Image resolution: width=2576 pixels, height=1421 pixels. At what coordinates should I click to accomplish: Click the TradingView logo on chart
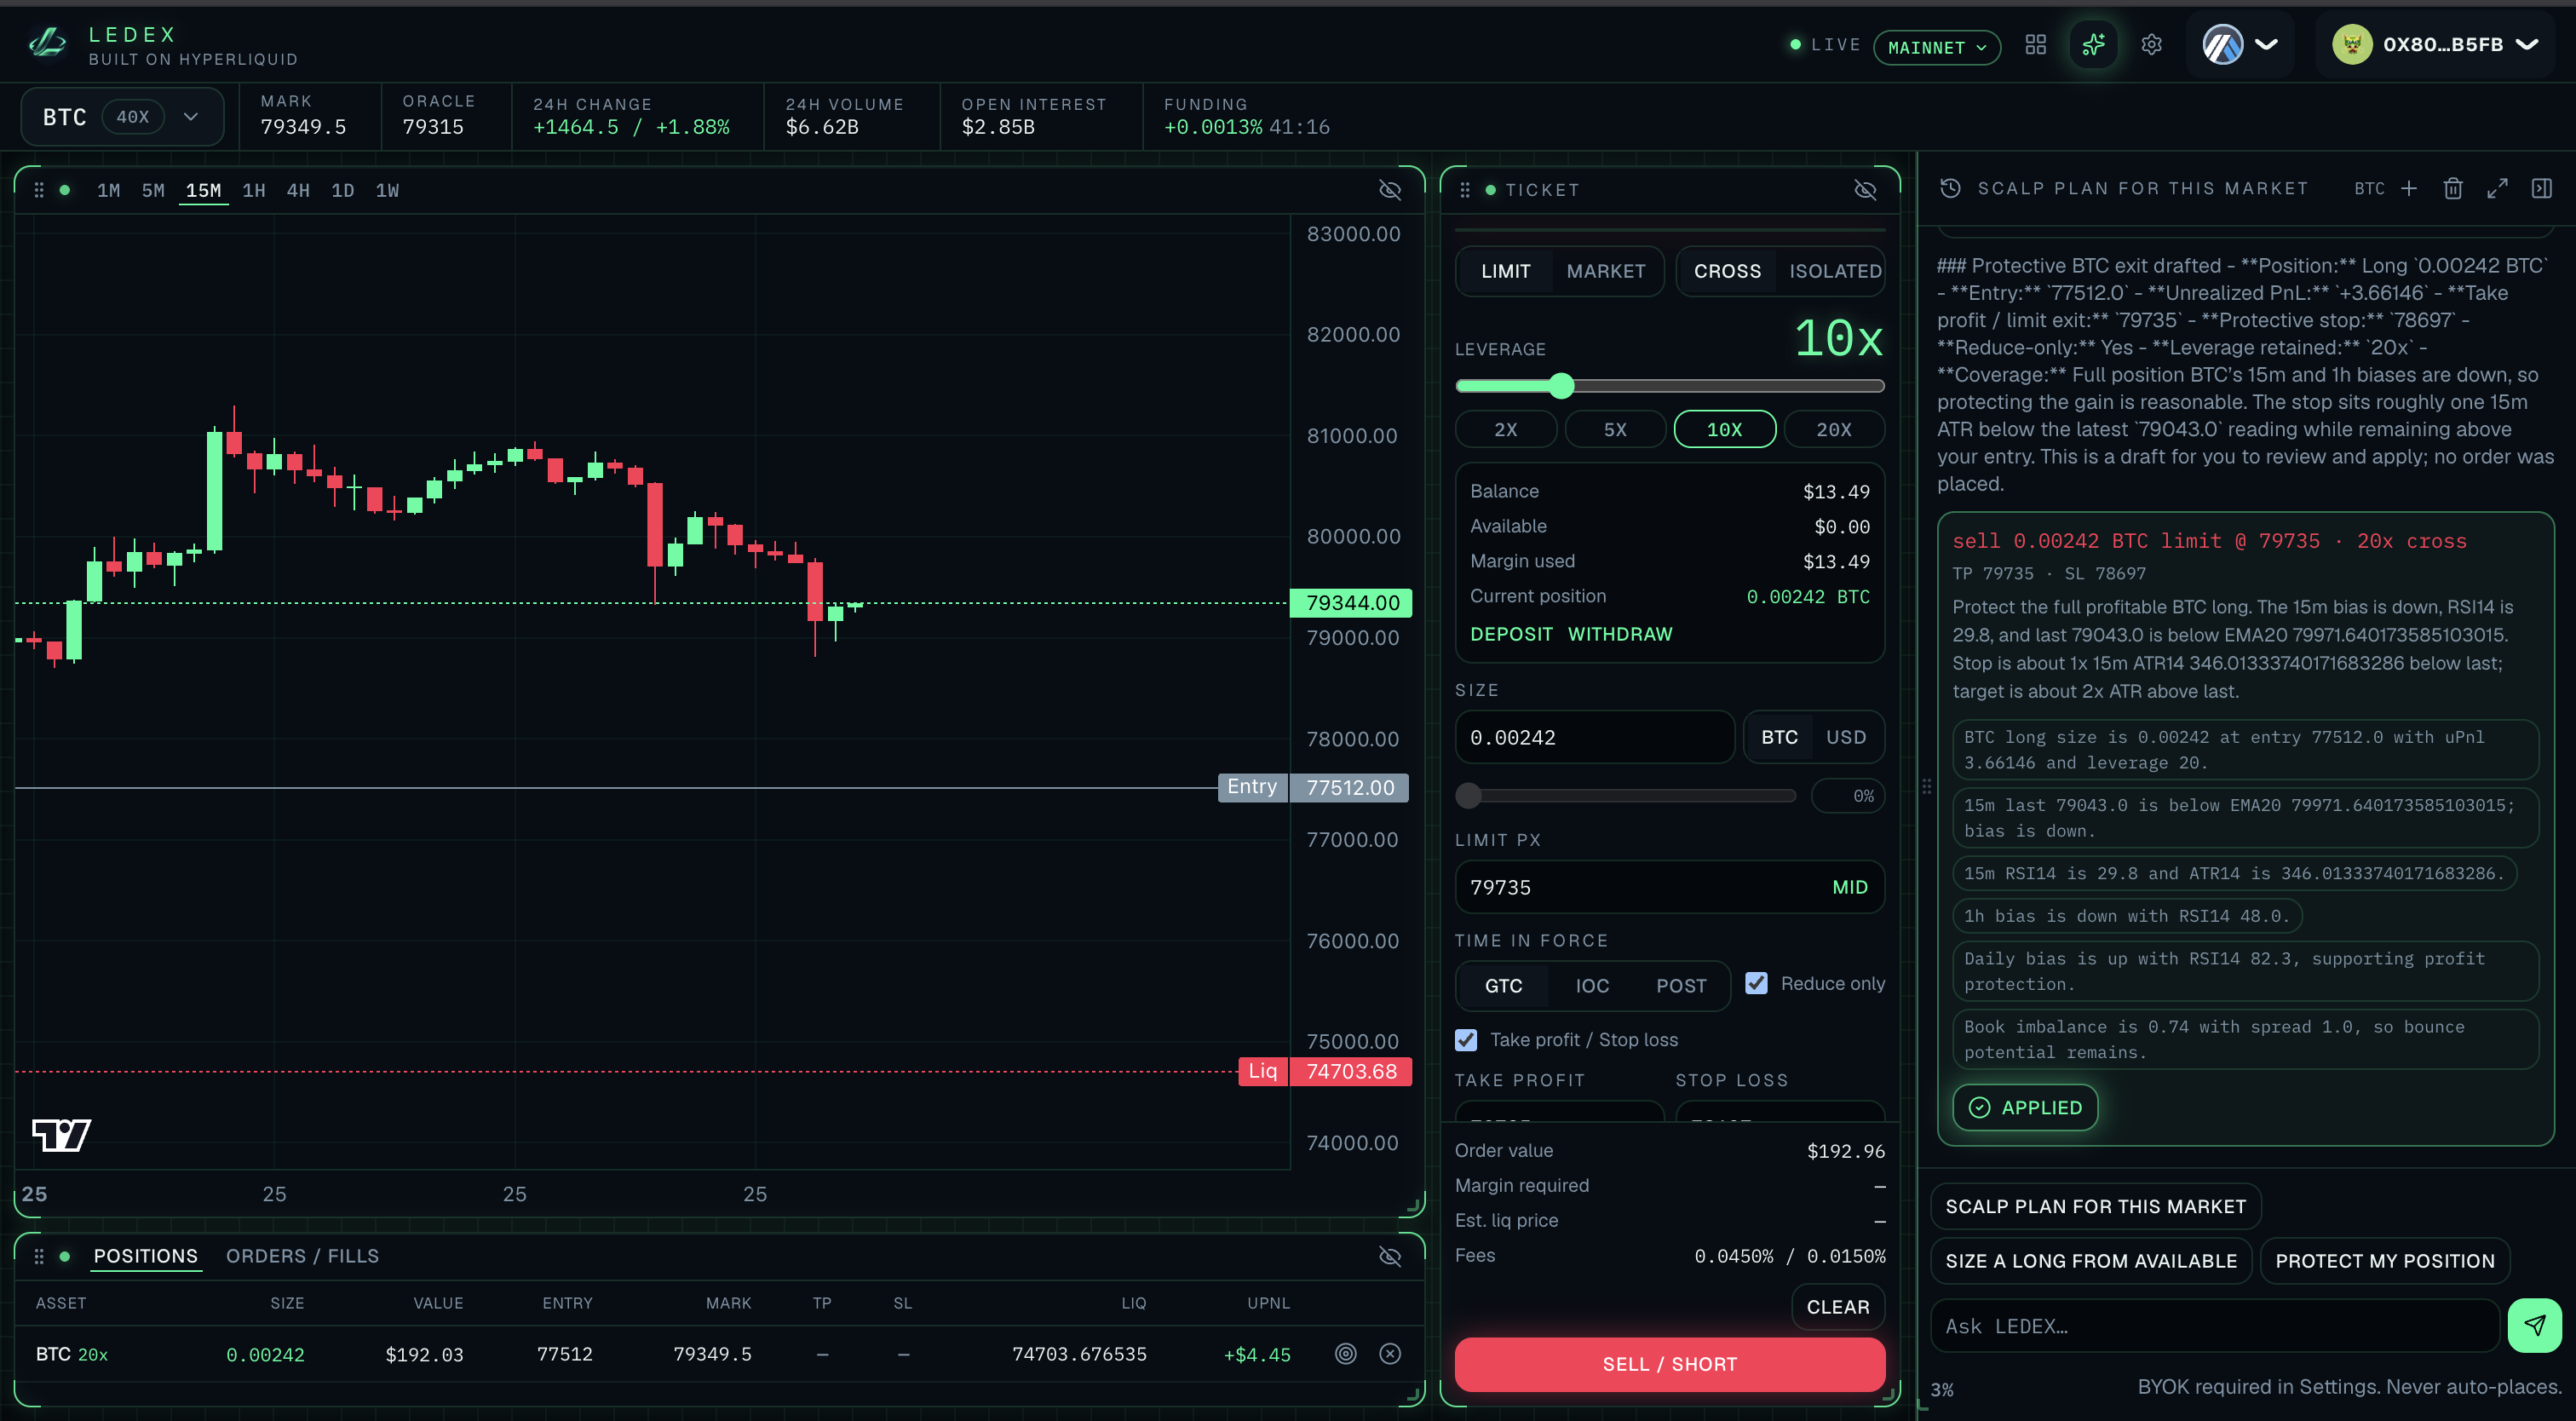[62, 1134]
